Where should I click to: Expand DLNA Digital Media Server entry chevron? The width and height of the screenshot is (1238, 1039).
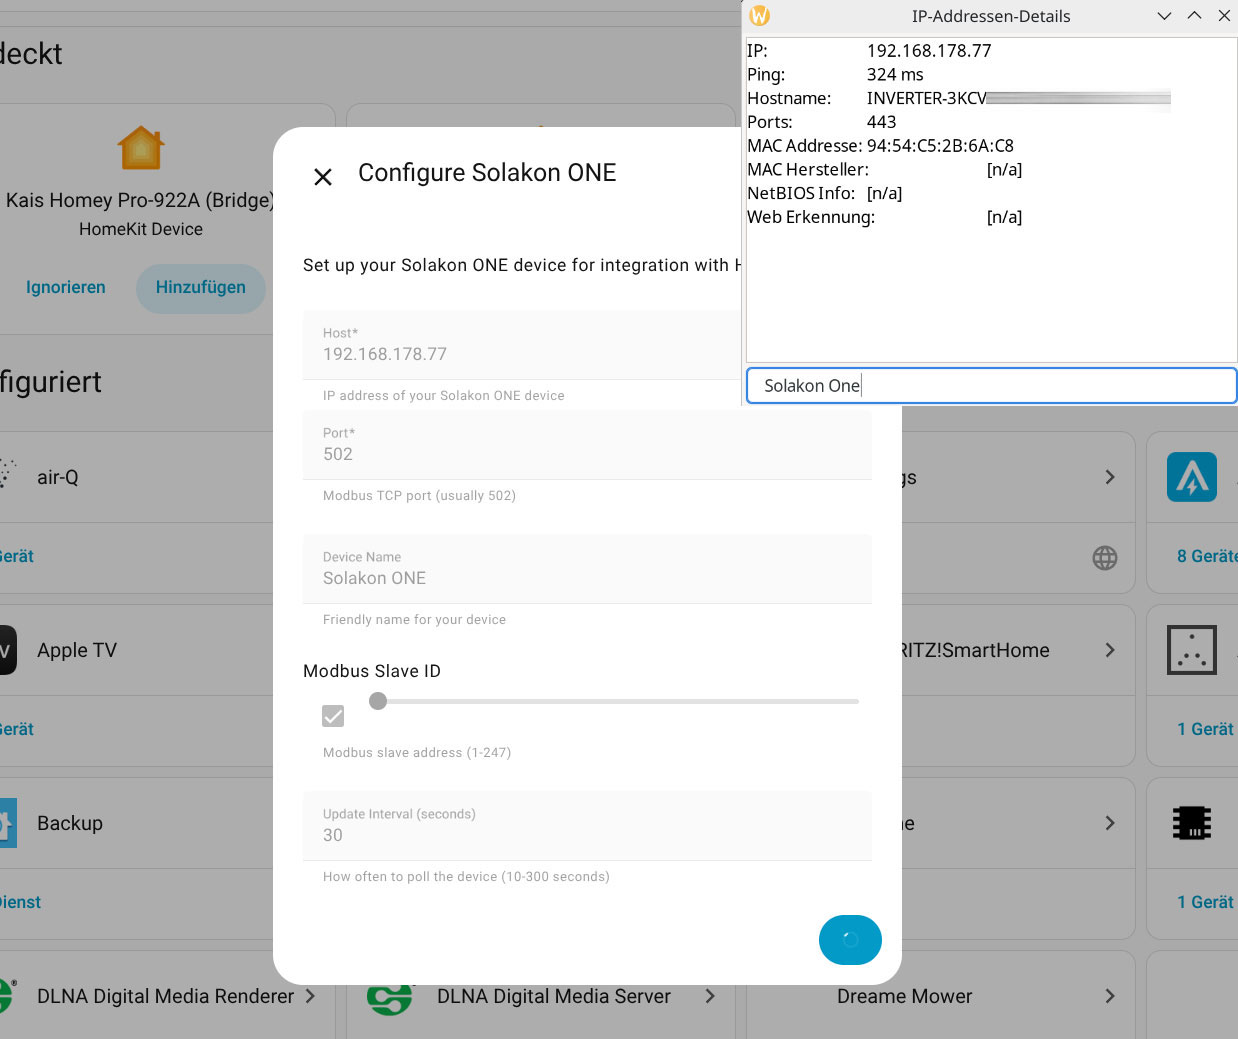(x=710, y=996)
